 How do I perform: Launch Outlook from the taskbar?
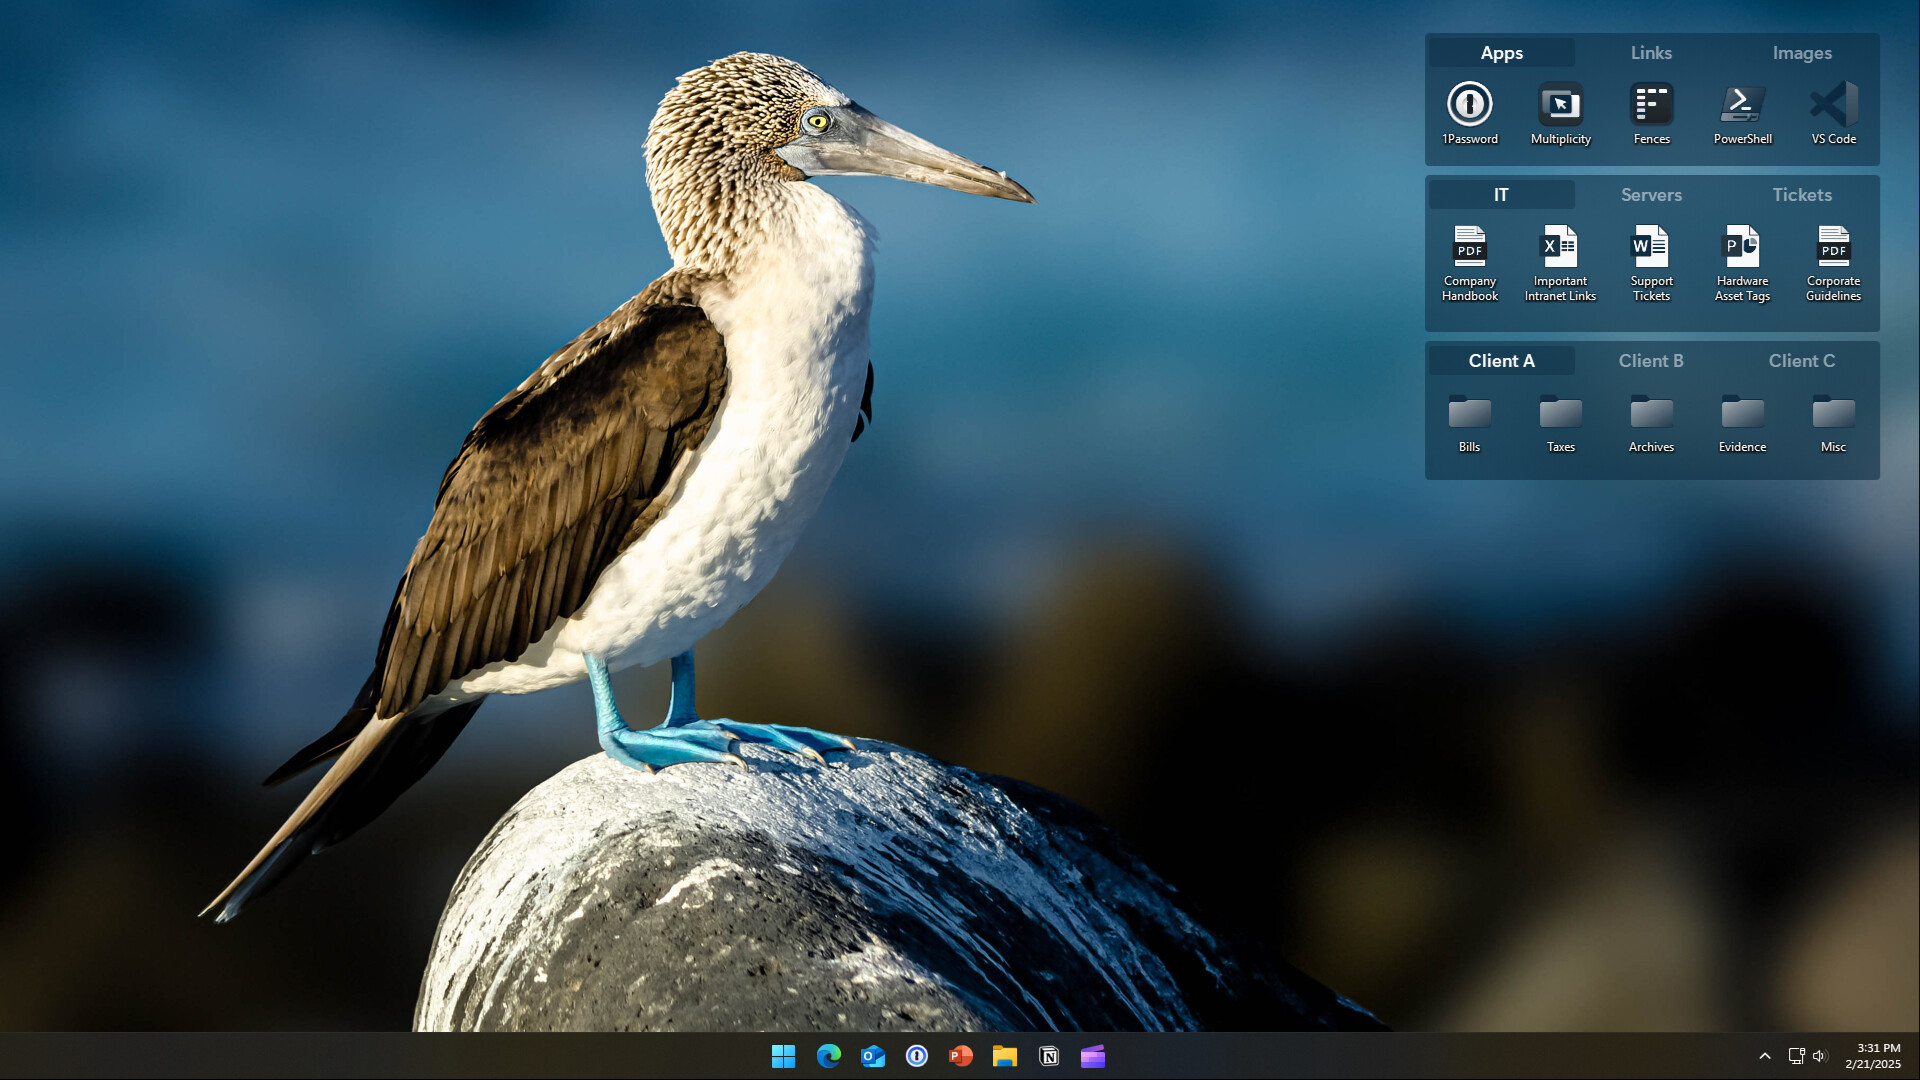point(872,1055)
